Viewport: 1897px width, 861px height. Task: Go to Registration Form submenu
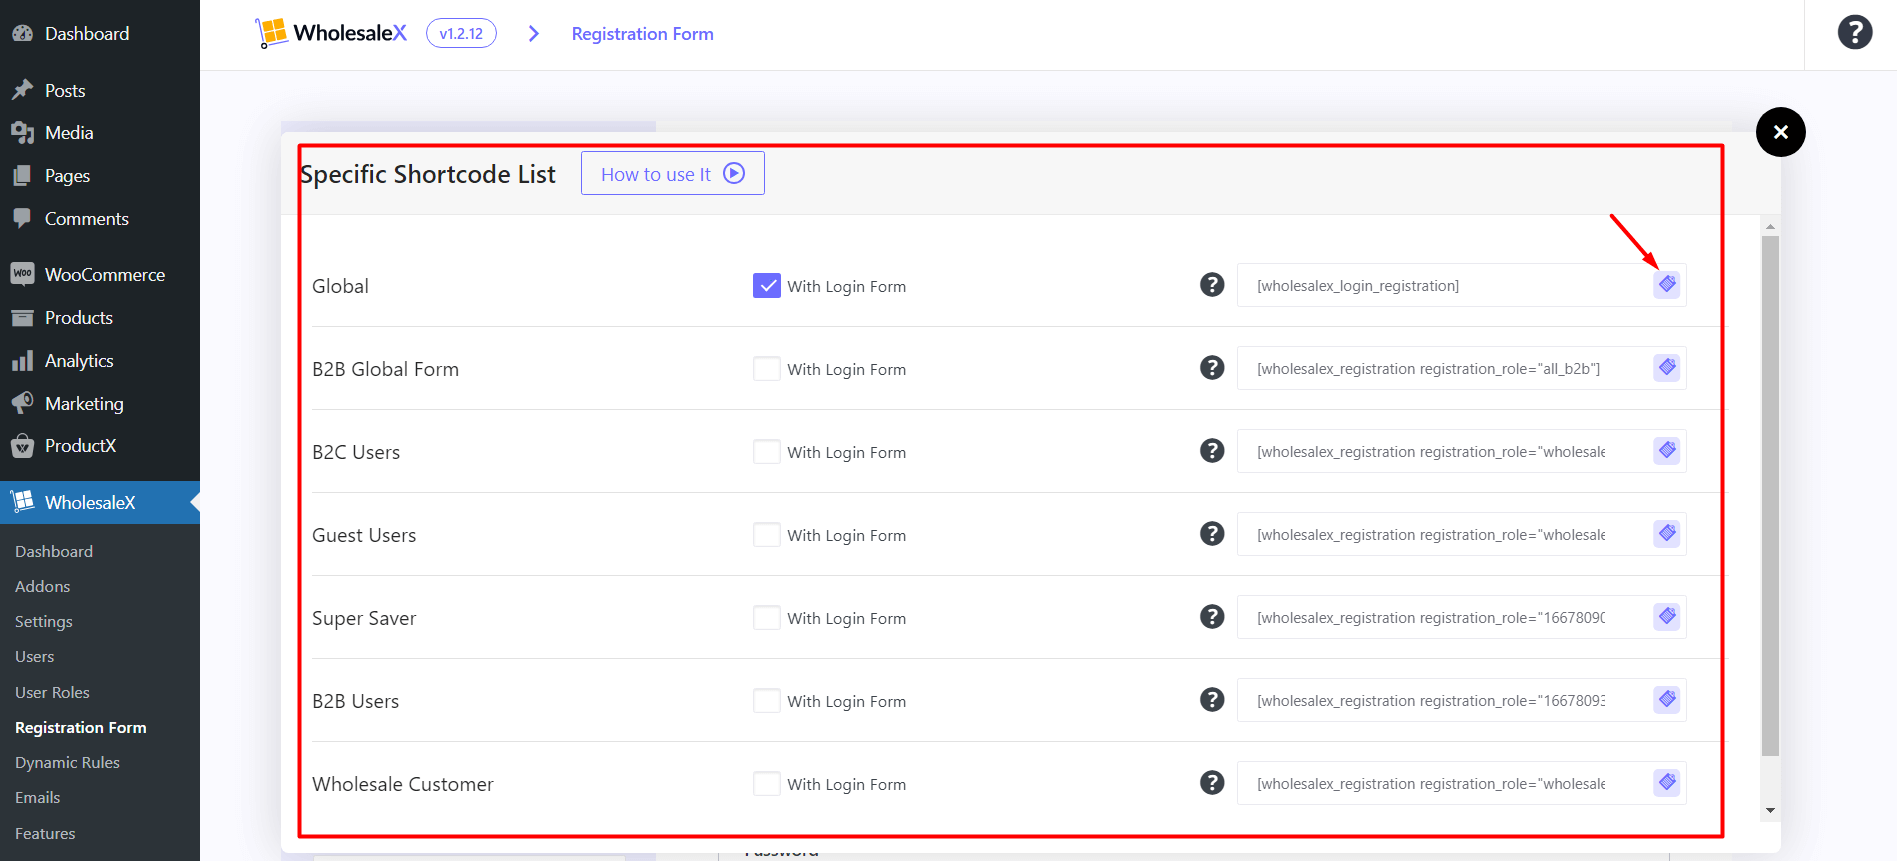[81, 727]
